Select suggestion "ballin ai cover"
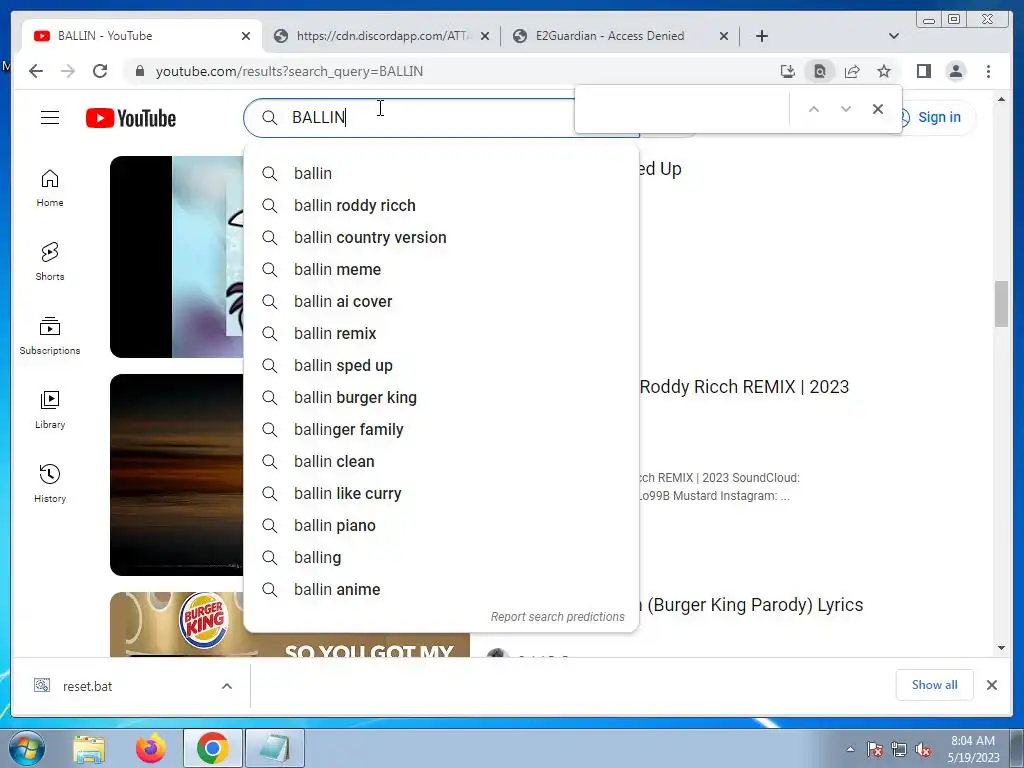Screen dimensions: 1024x768 441,301
